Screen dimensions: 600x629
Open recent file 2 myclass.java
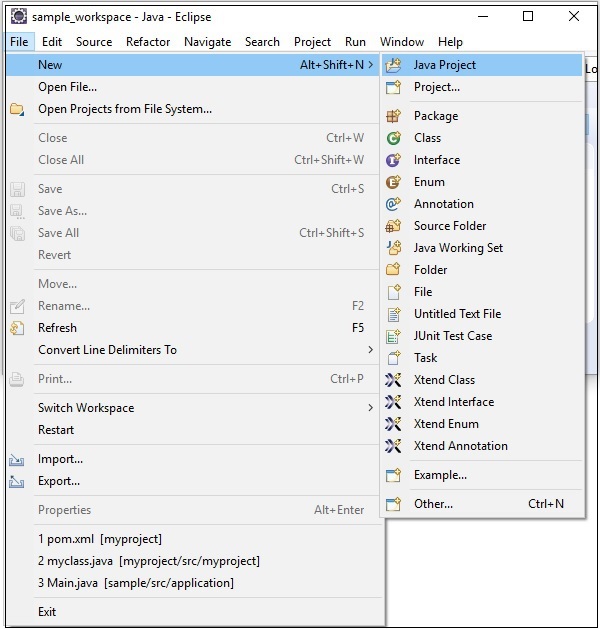[x=193, y=561]
